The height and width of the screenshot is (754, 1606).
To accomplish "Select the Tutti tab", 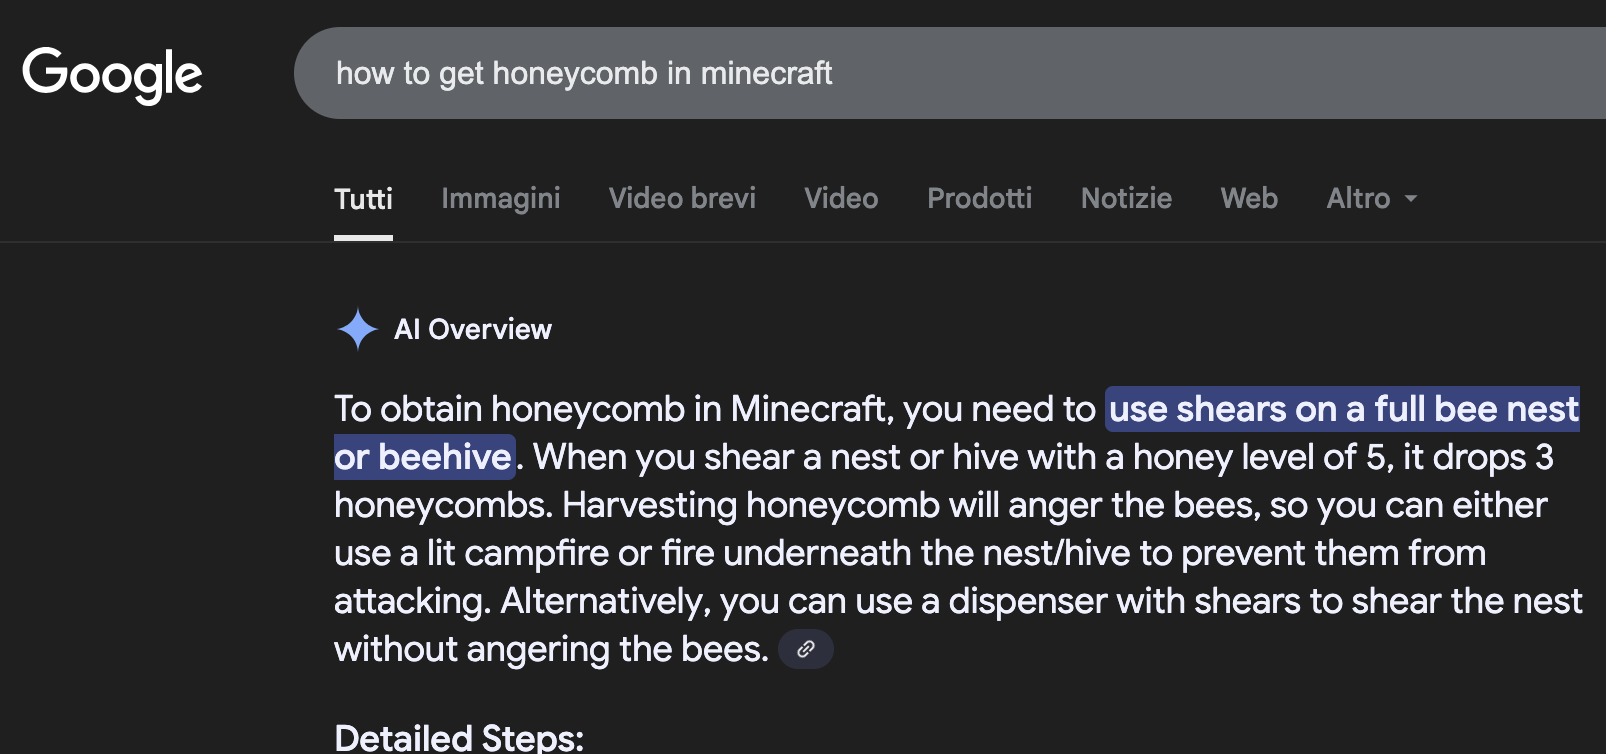I will 363,199.
